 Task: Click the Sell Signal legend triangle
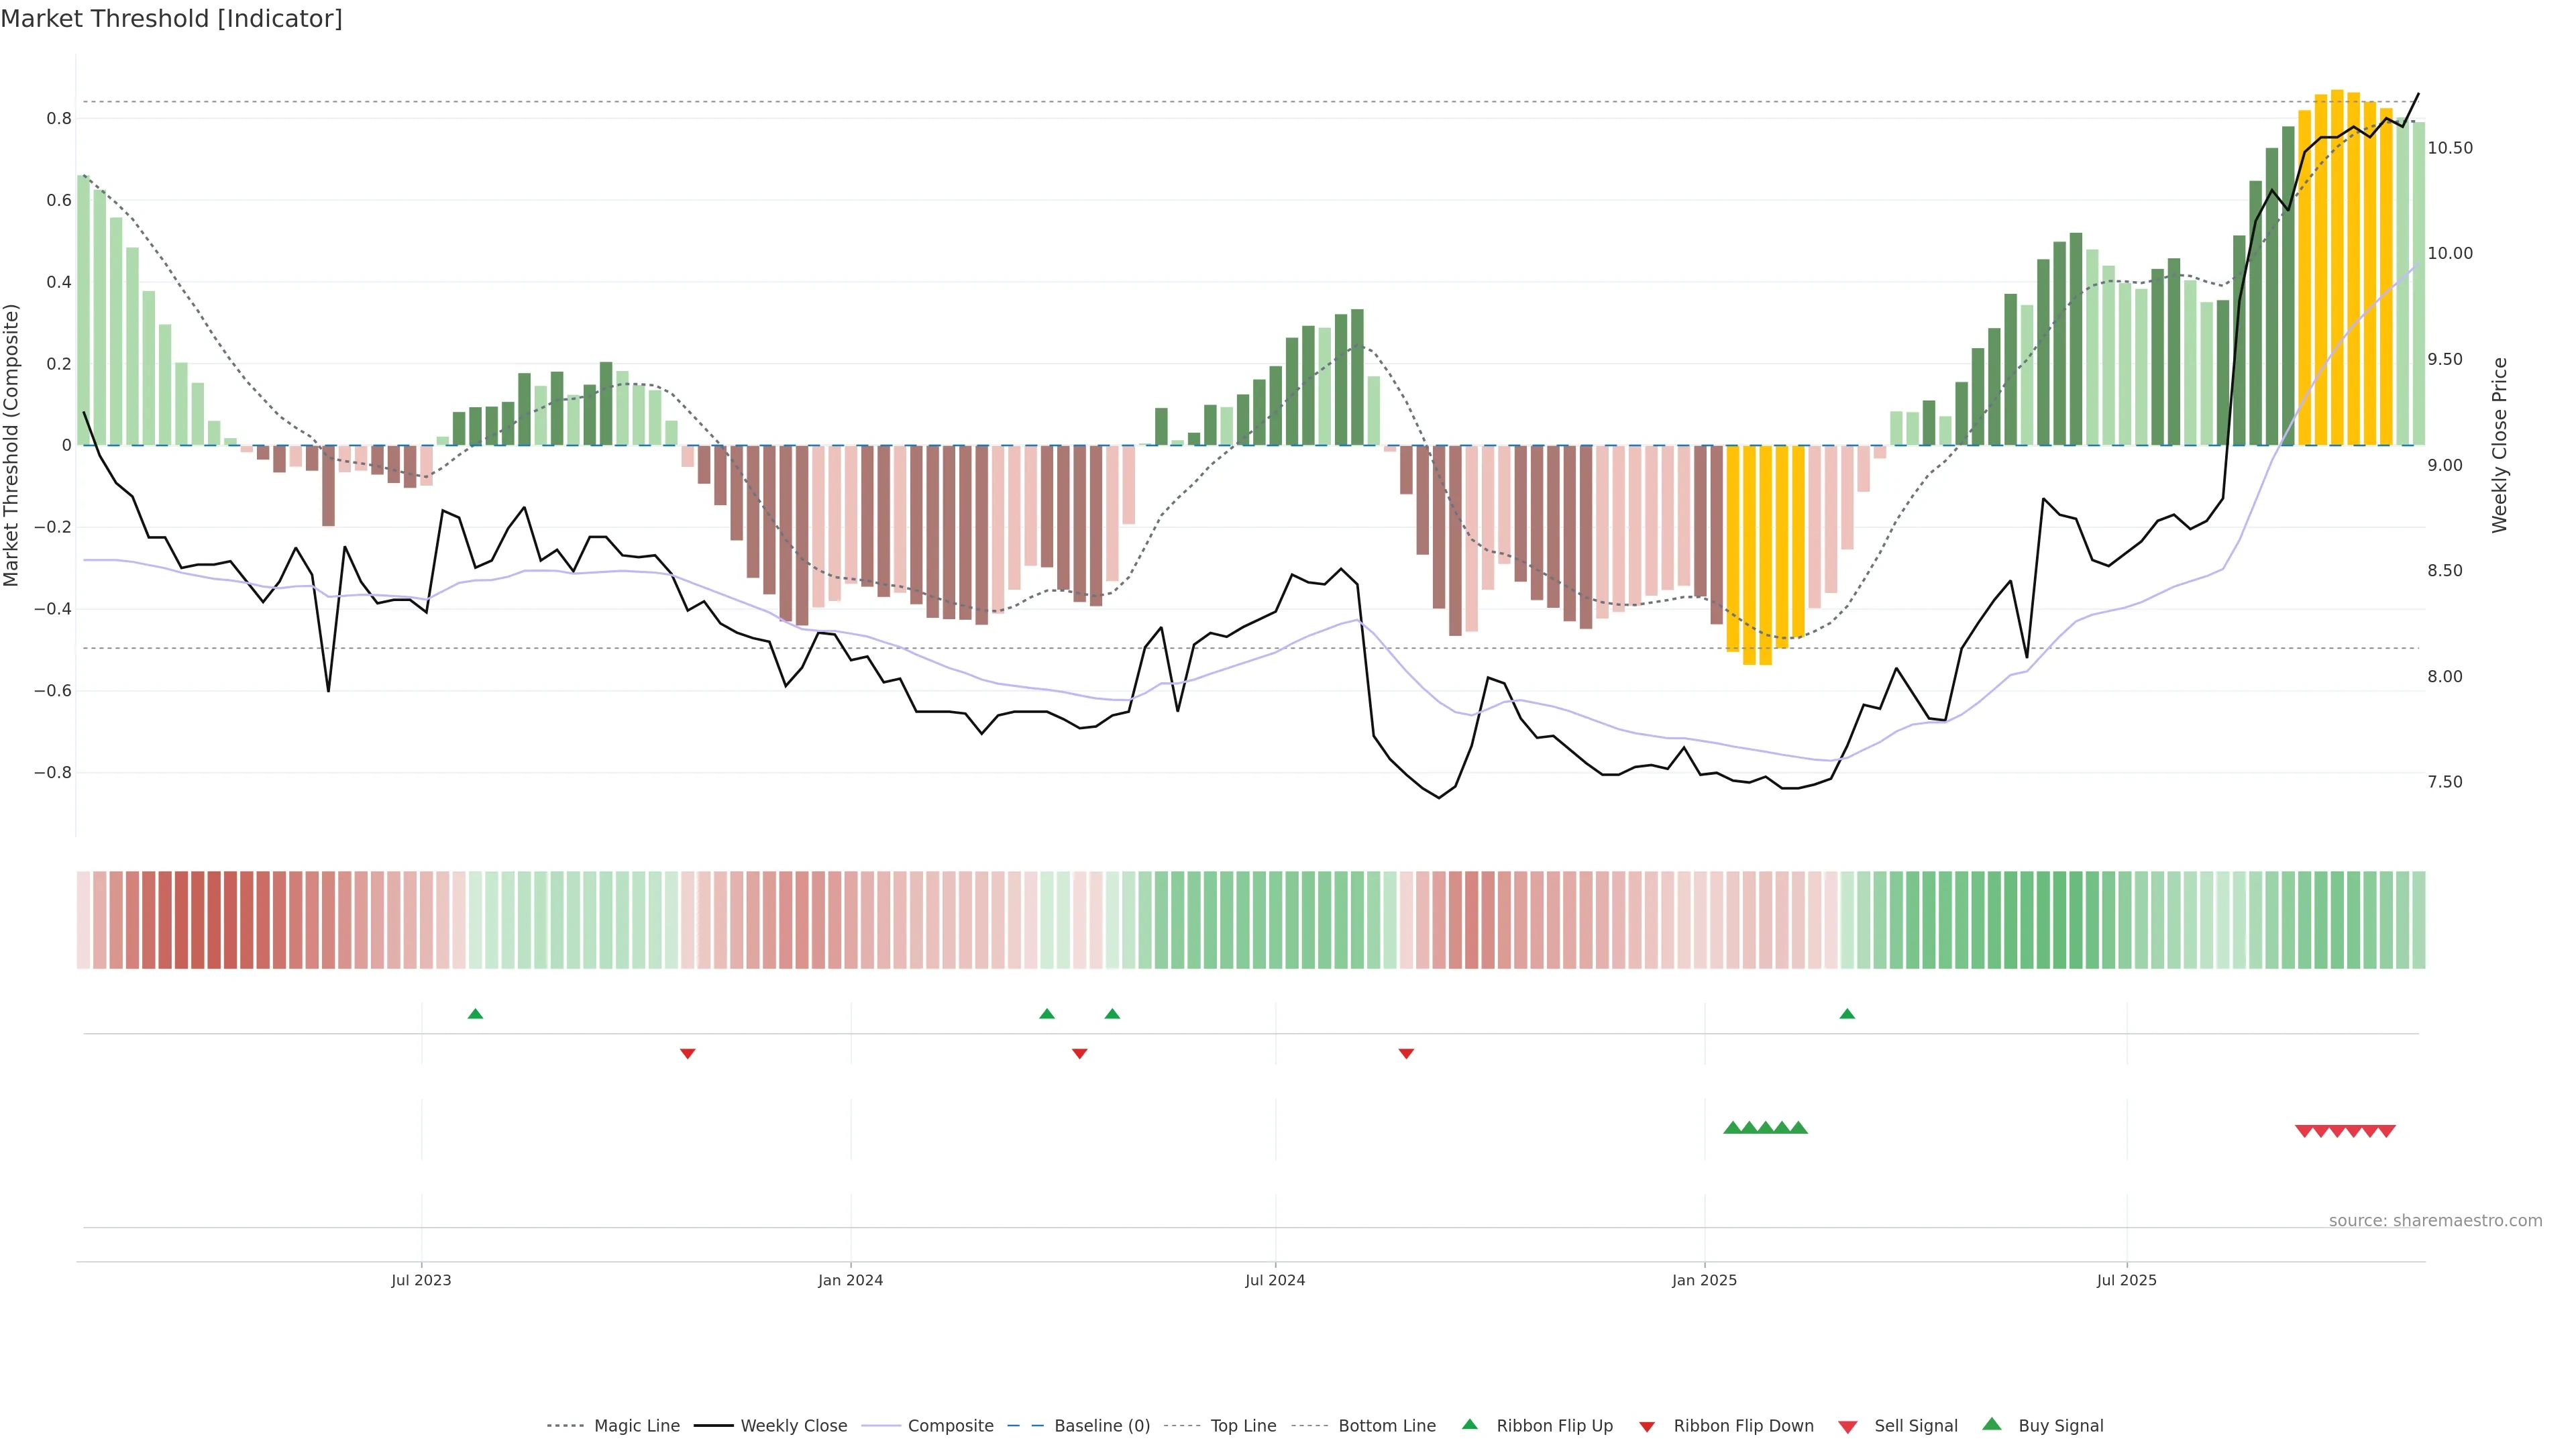(x=1848, y=1427)
